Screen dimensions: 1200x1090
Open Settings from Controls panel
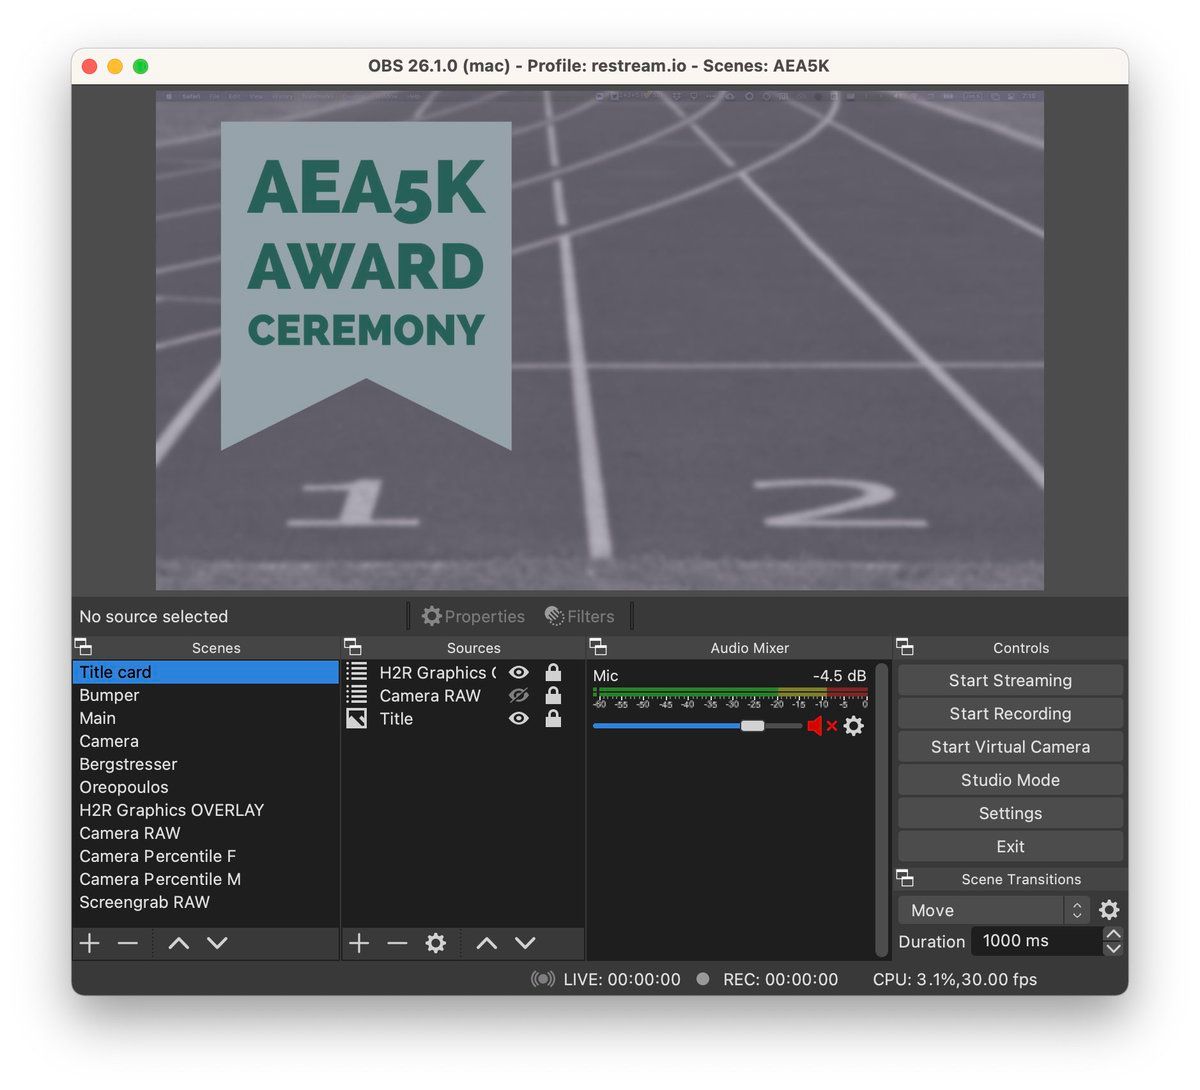pos(1010,813)
